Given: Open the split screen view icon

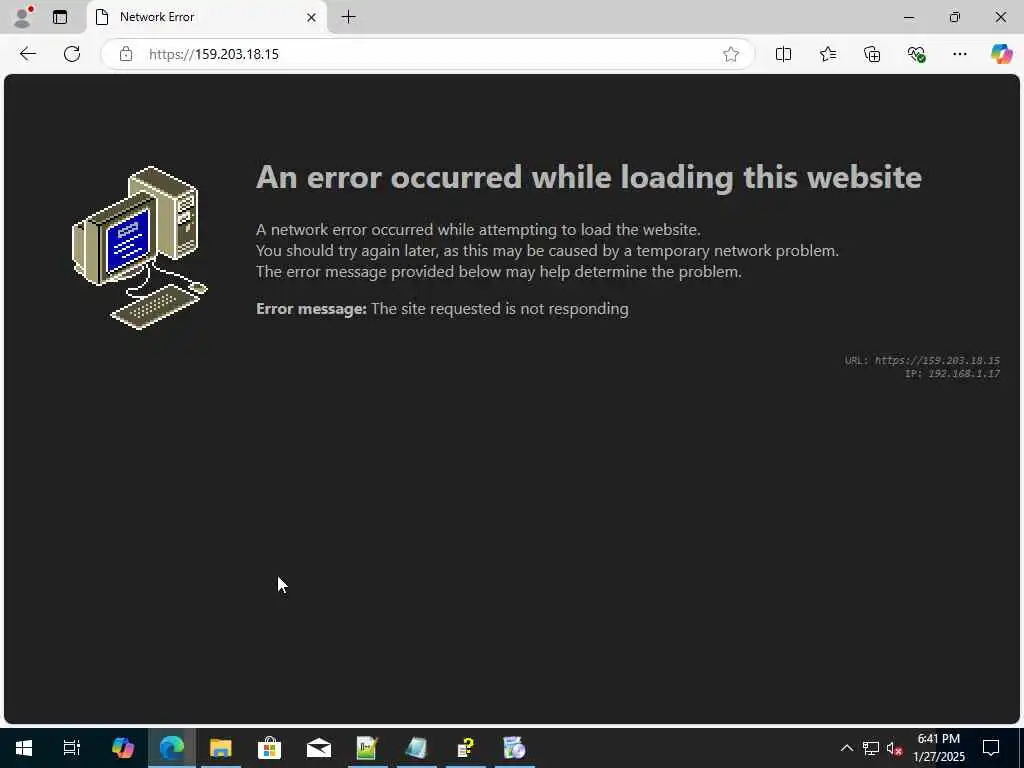Looking at the screenshot, I should tap(784, 54).
